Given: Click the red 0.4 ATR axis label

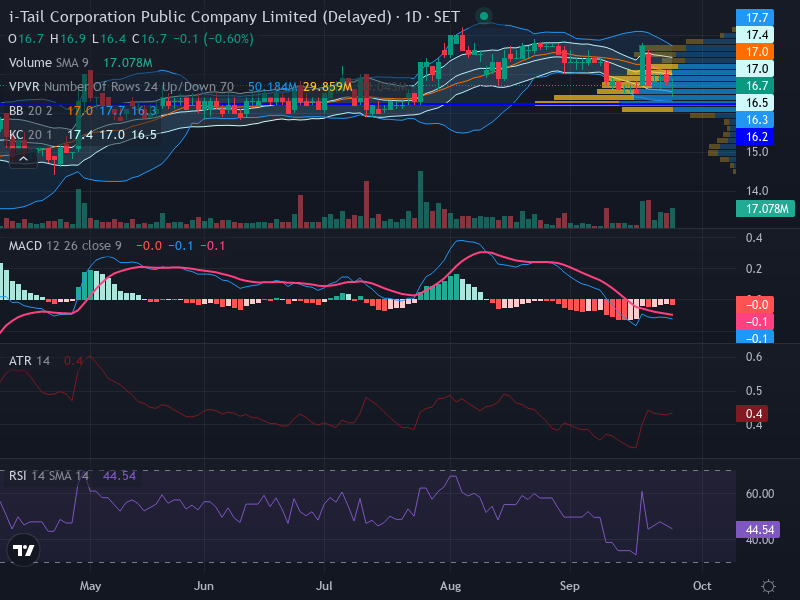Looking at the screenshot, I should point(752,413).
